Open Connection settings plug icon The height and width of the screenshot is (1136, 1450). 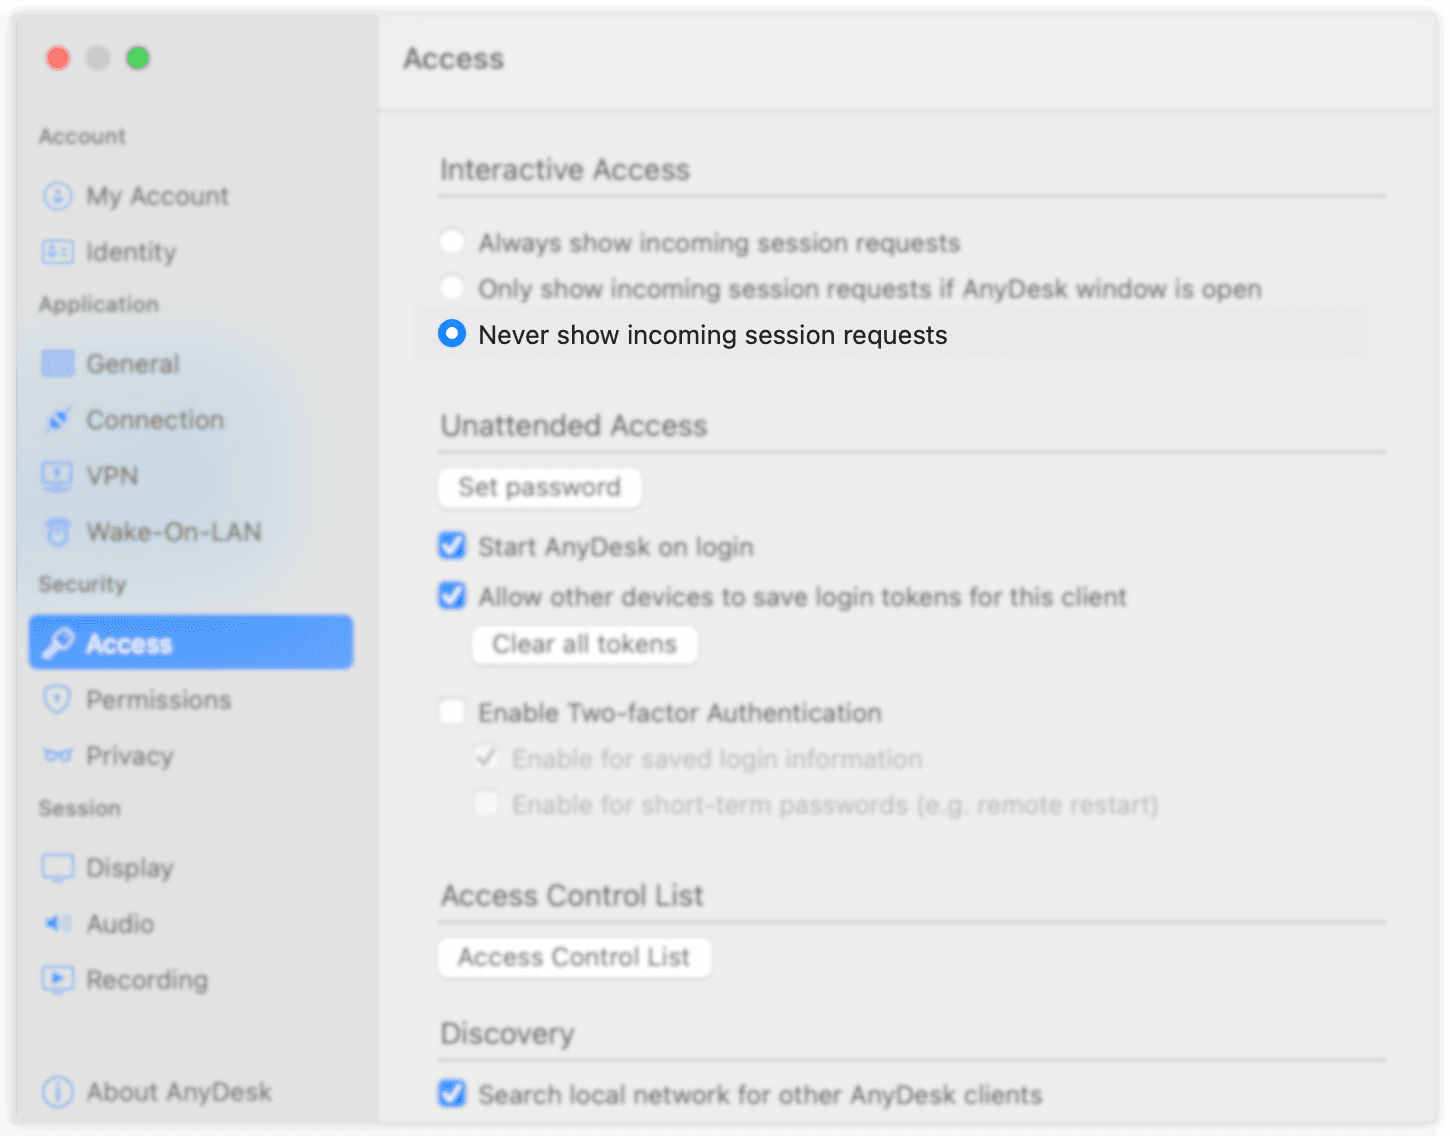coord(57,420)
